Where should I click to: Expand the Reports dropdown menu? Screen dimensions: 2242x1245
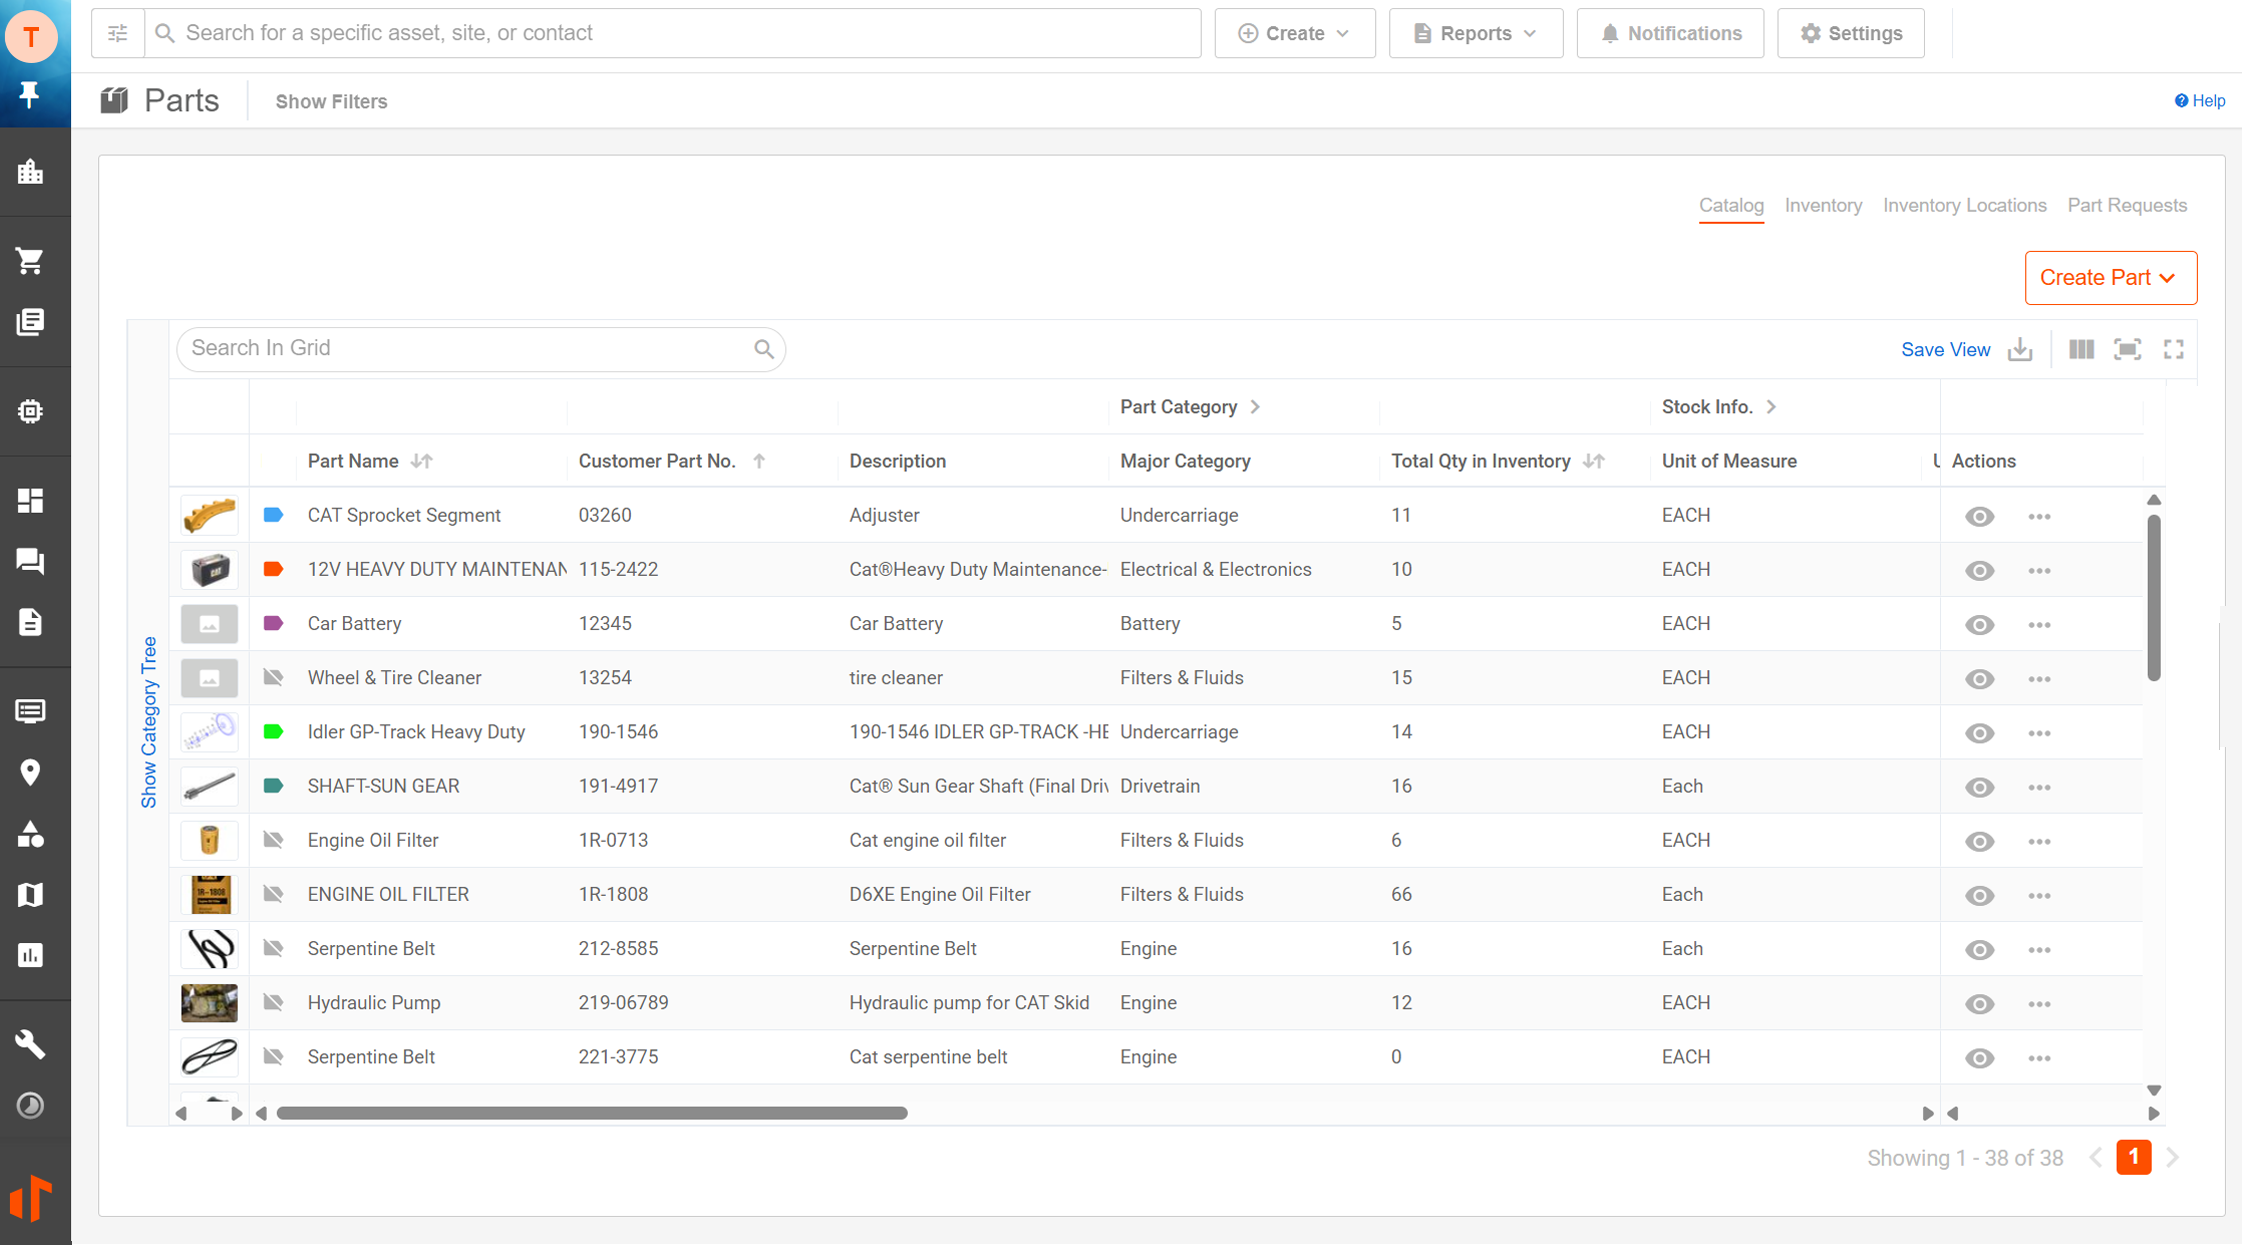[x=1475, y=33]
